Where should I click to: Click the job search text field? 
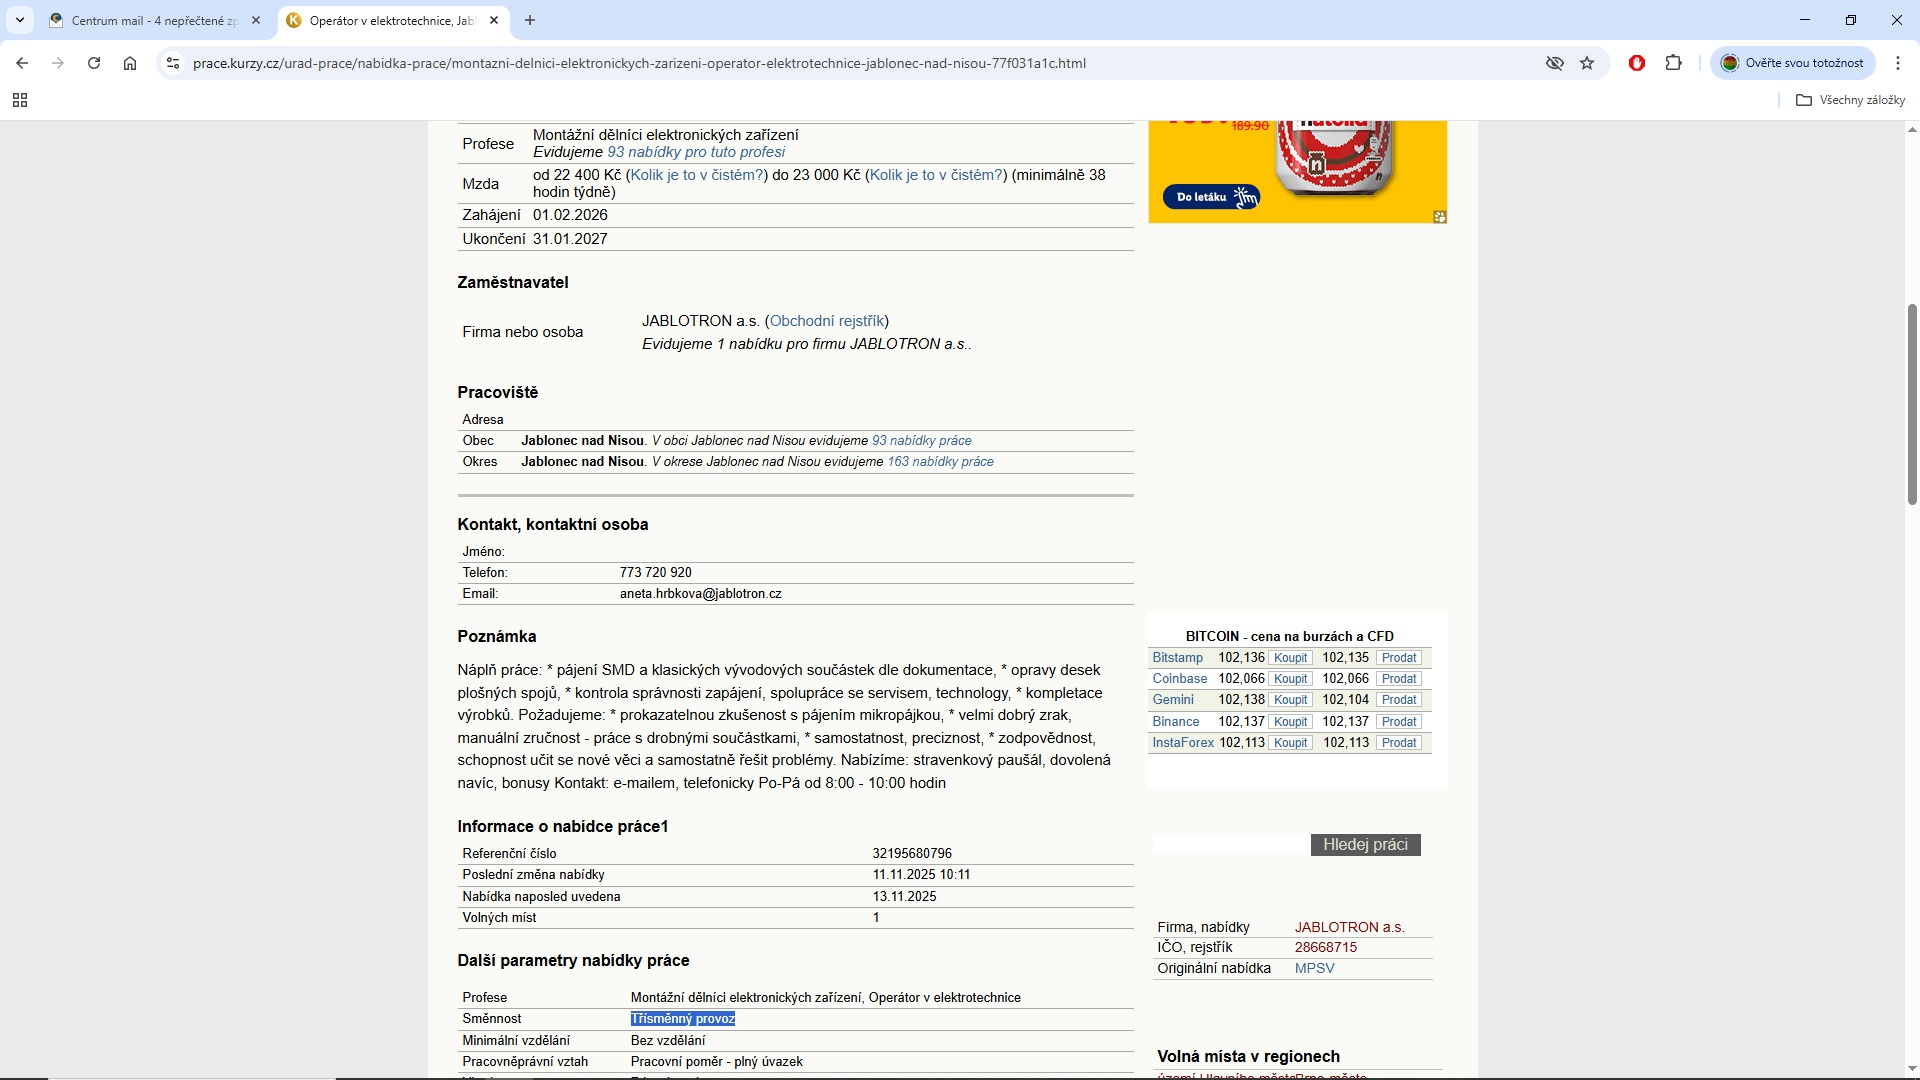pyautogui.click(x=1231, y=845)
